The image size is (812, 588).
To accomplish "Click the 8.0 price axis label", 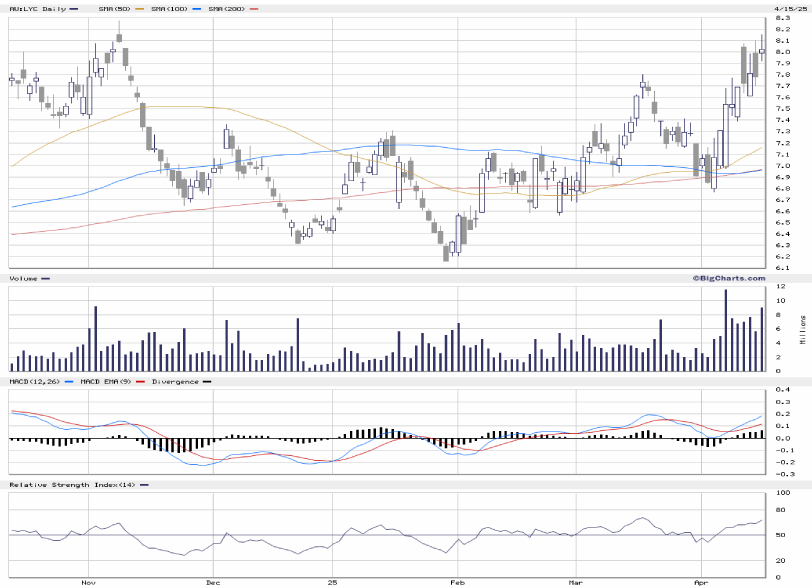I will [x=784, y=52].
